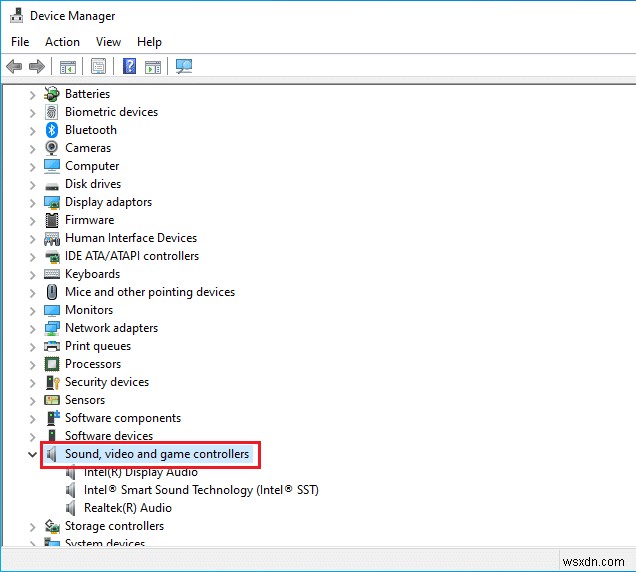Expand the Processors node

click(x=32, y=365)
